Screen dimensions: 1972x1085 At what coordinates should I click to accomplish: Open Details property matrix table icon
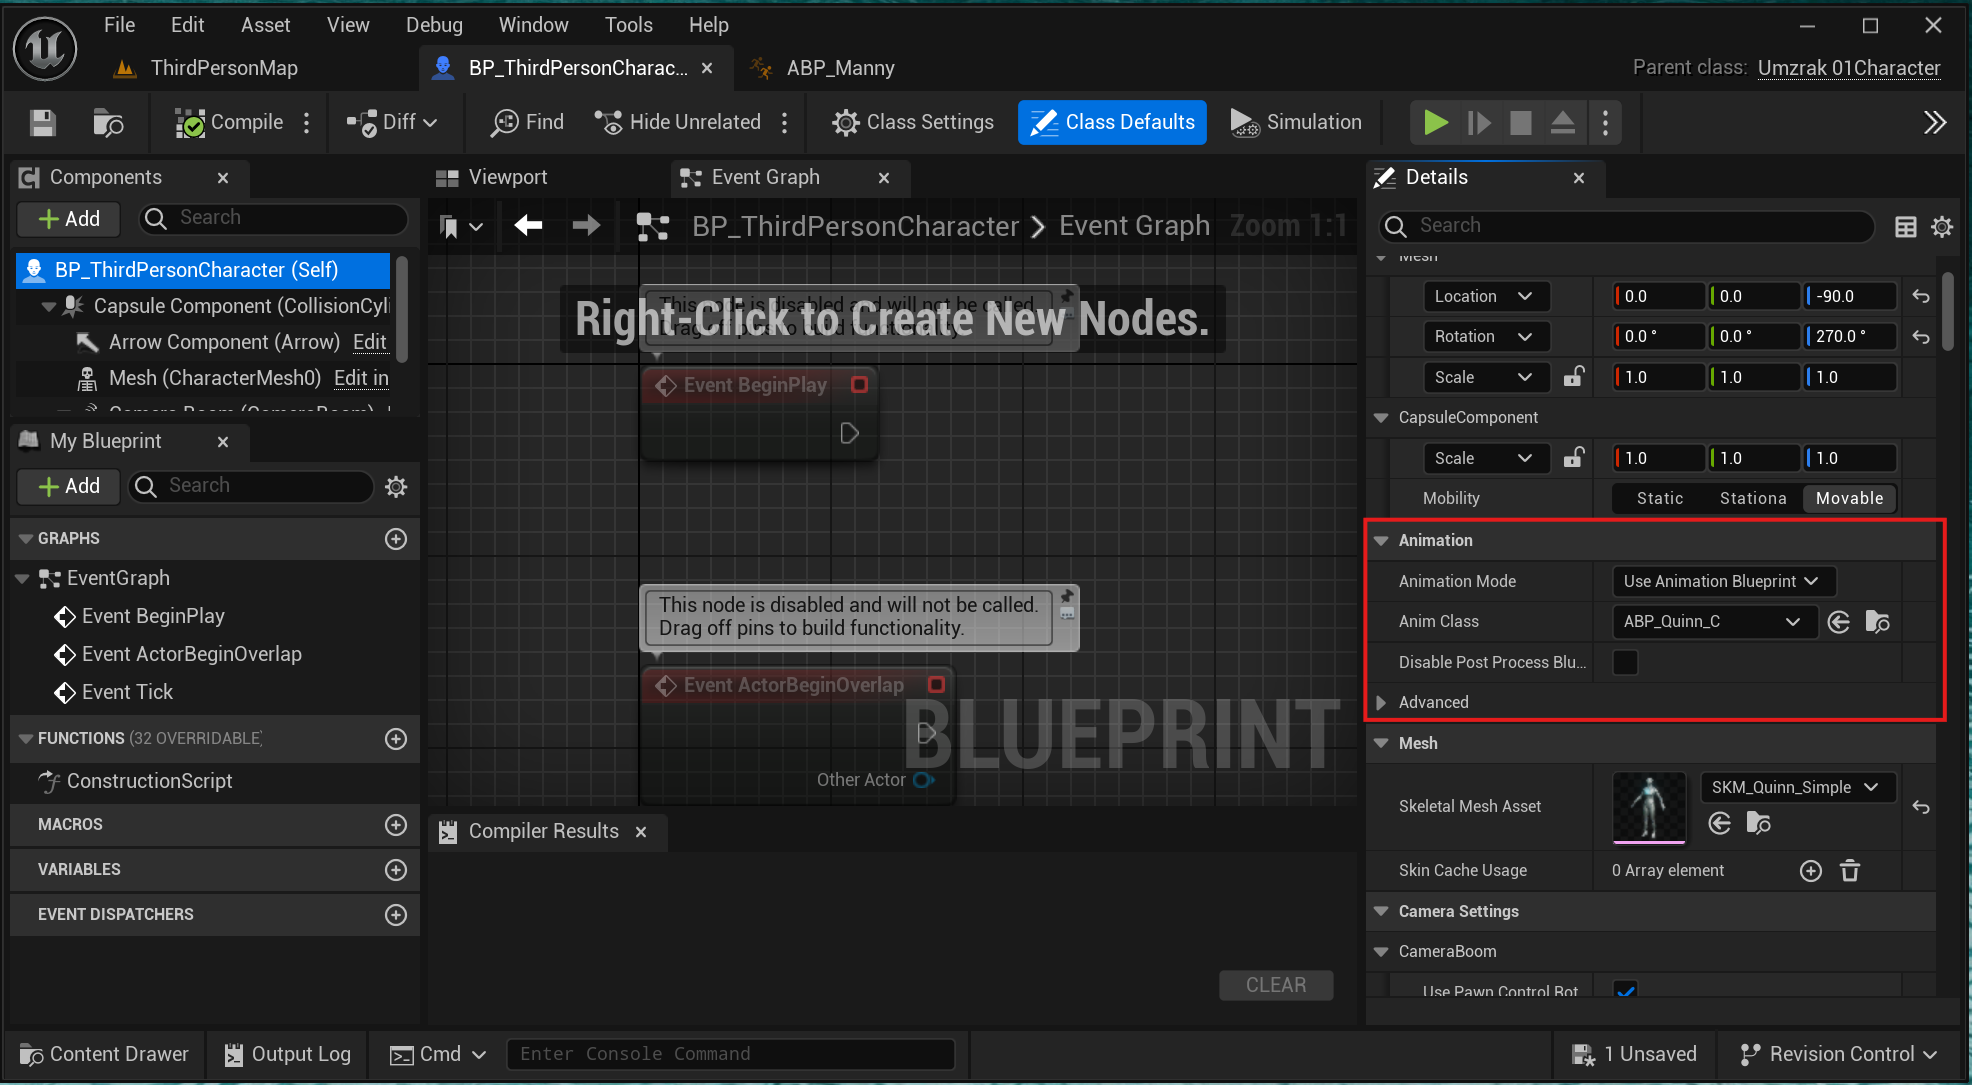click(x=1906, y=227)
